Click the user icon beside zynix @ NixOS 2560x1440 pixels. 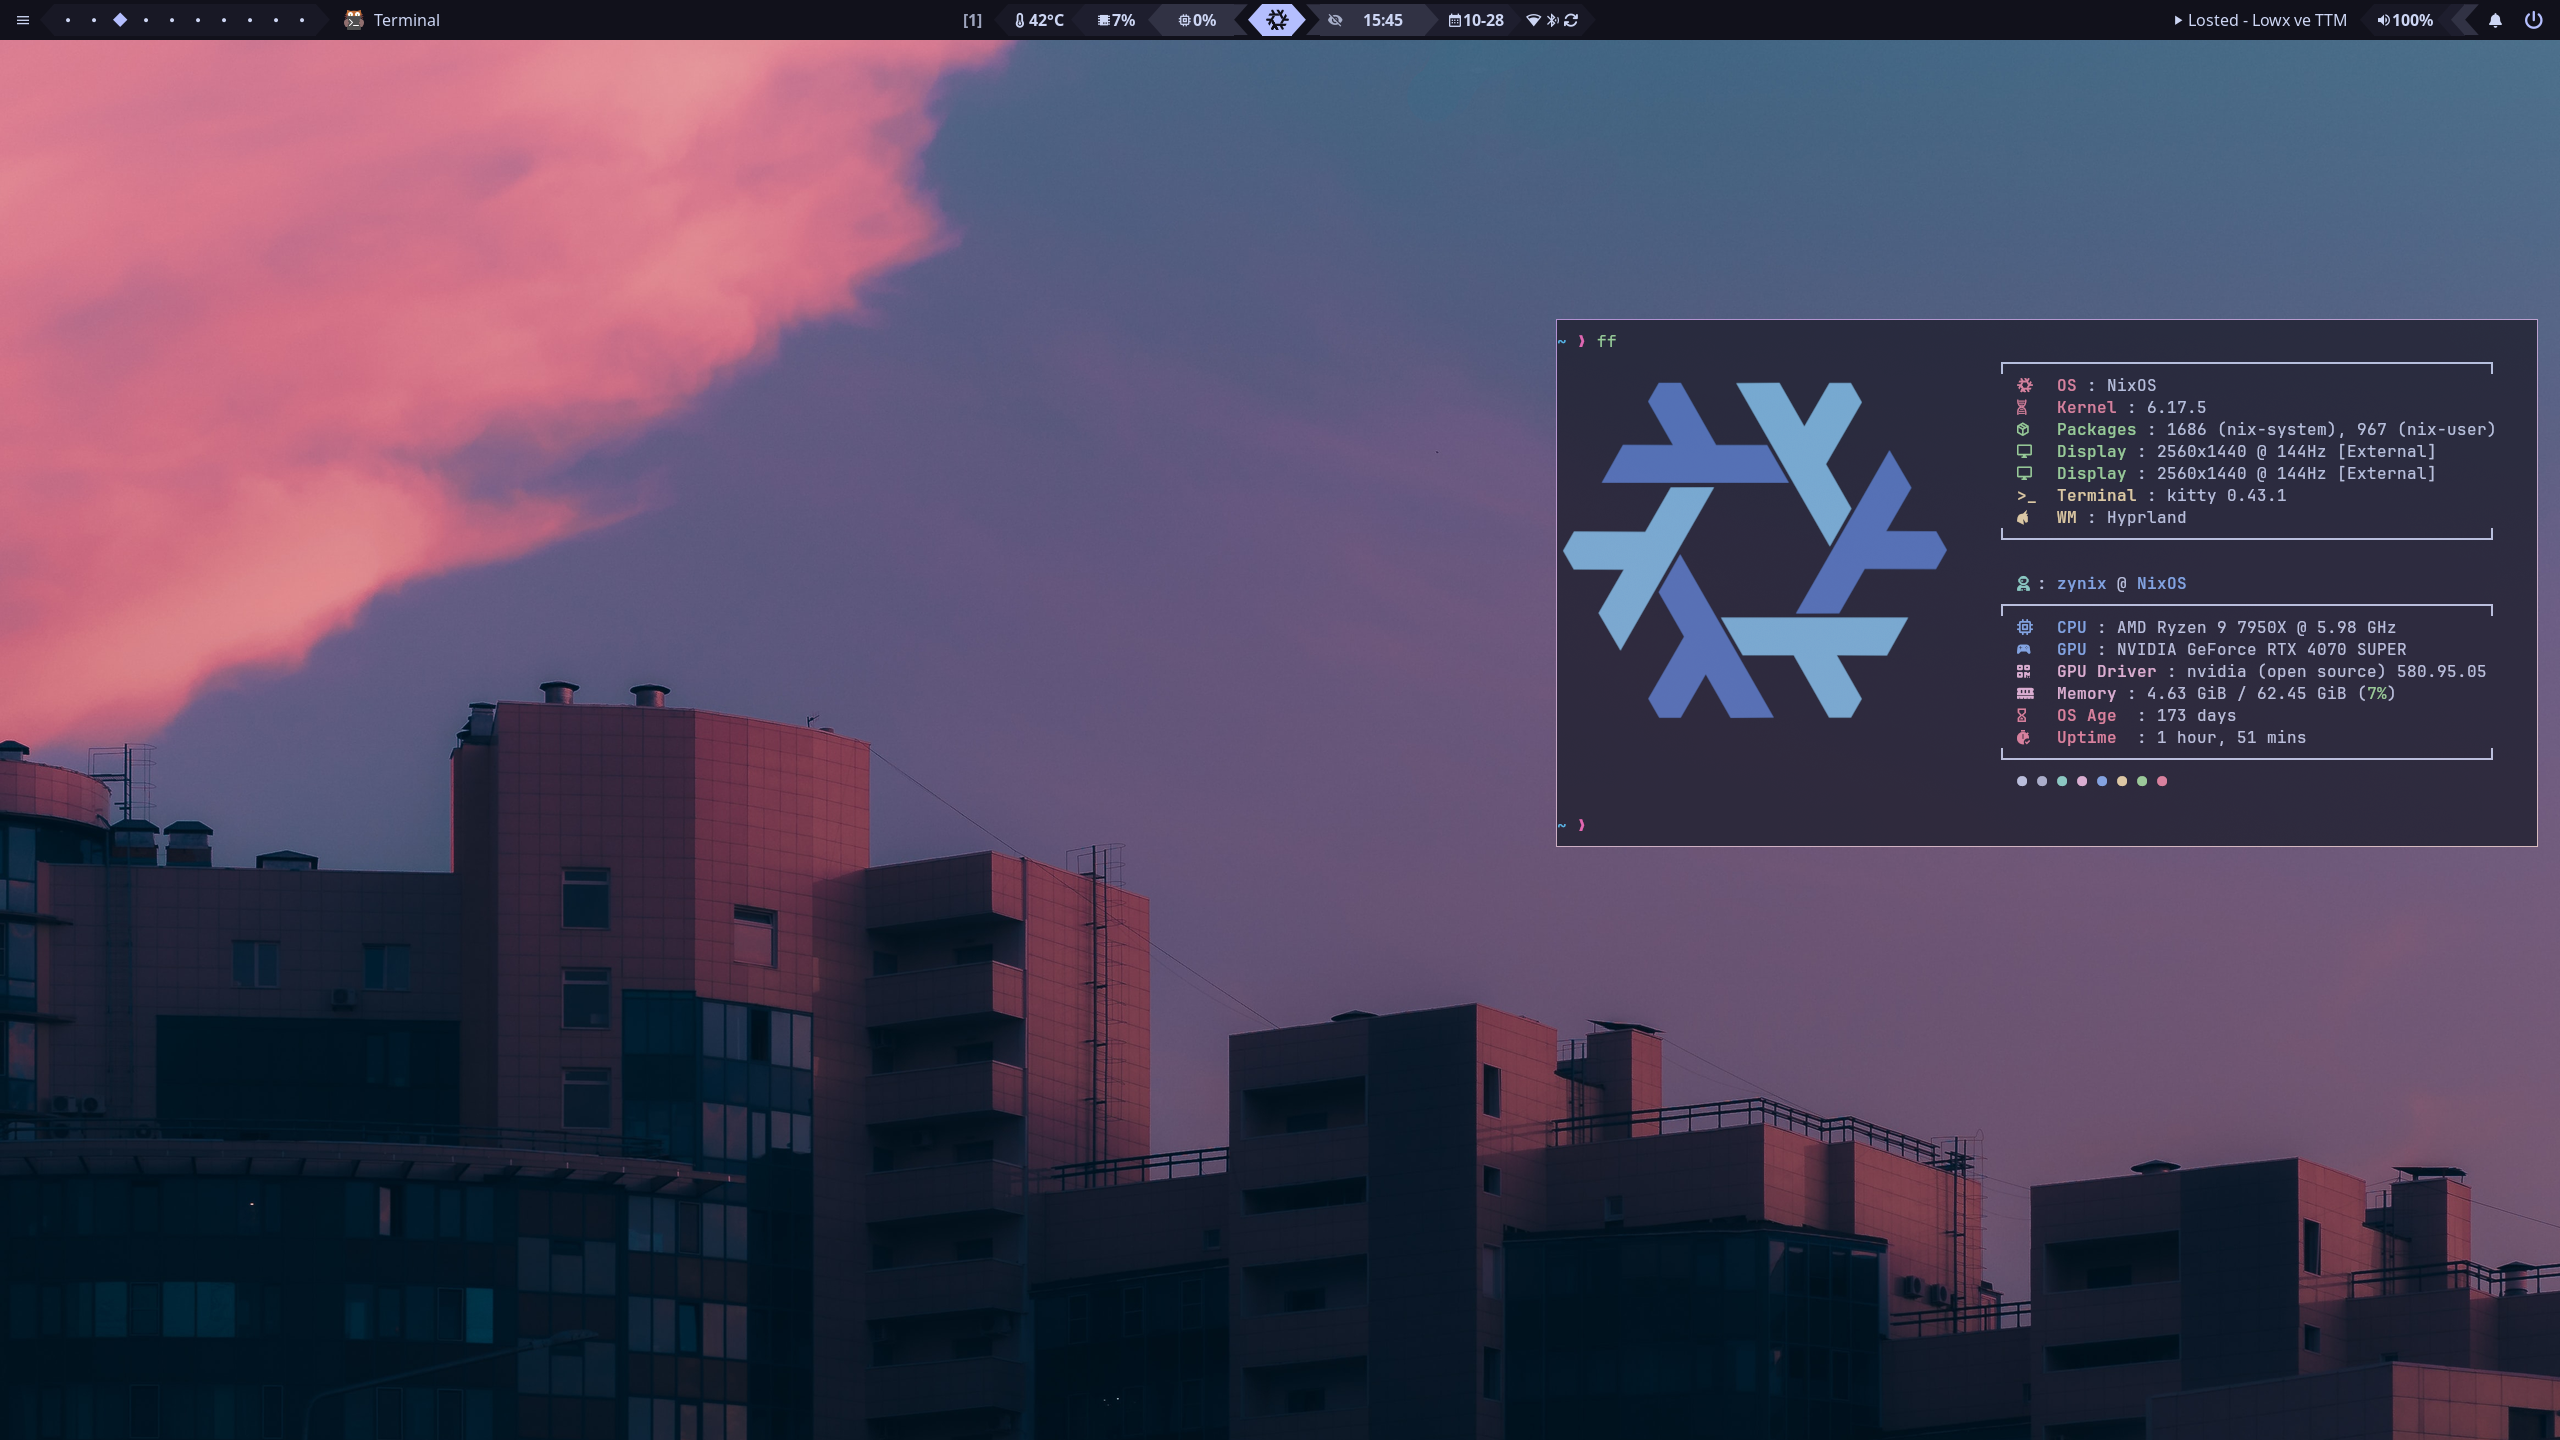(2023, 583)
